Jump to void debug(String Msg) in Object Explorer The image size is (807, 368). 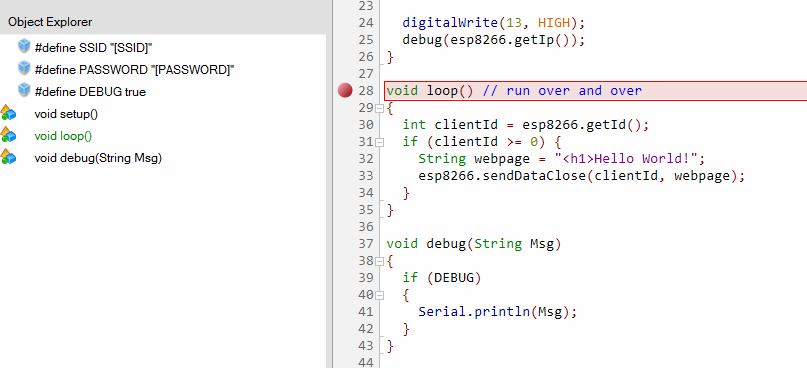tap(98, 158)
